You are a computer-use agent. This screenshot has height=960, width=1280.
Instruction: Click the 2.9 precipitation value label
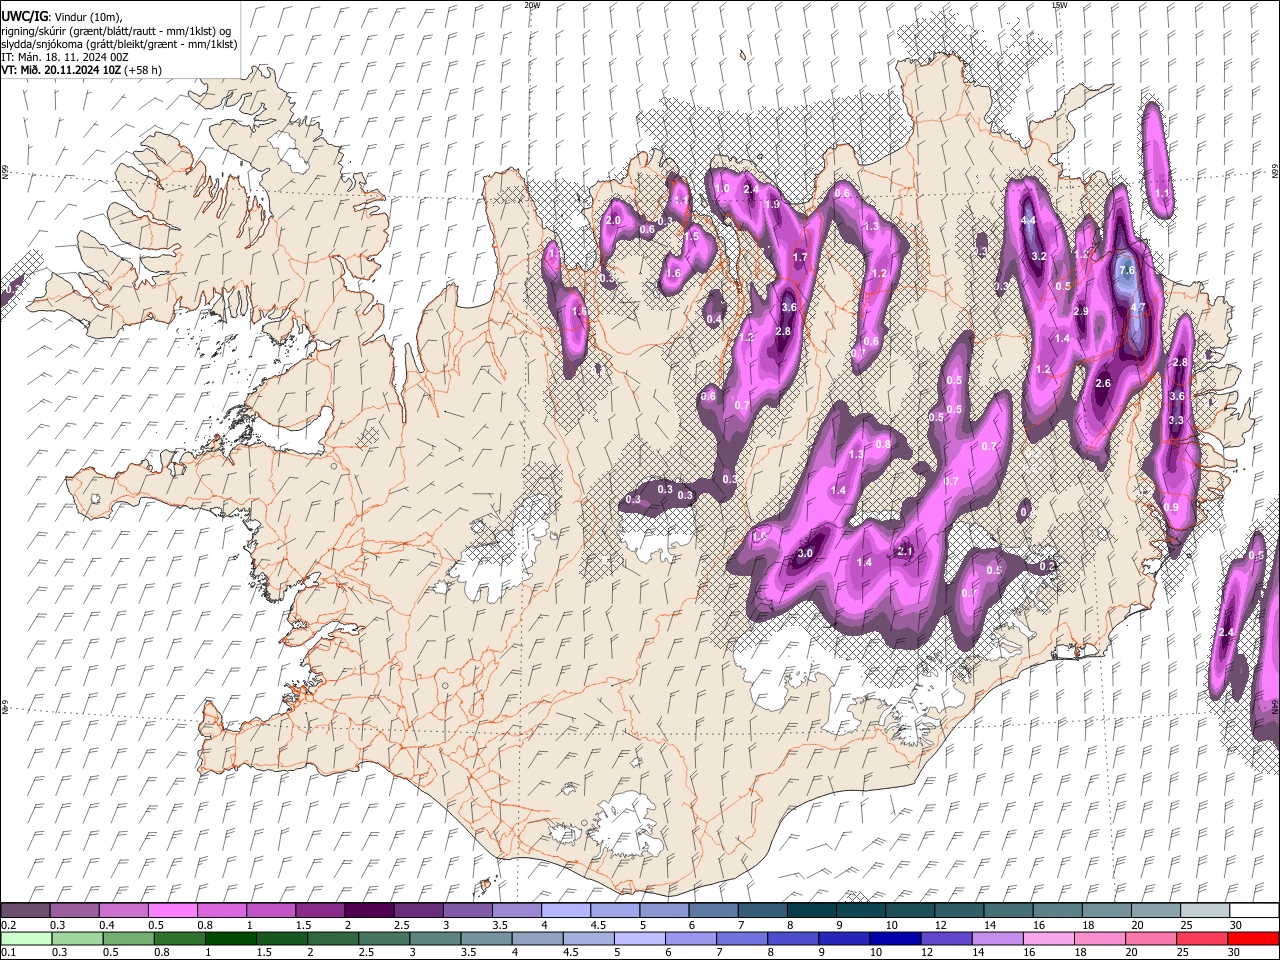(x=1081, y=311)
